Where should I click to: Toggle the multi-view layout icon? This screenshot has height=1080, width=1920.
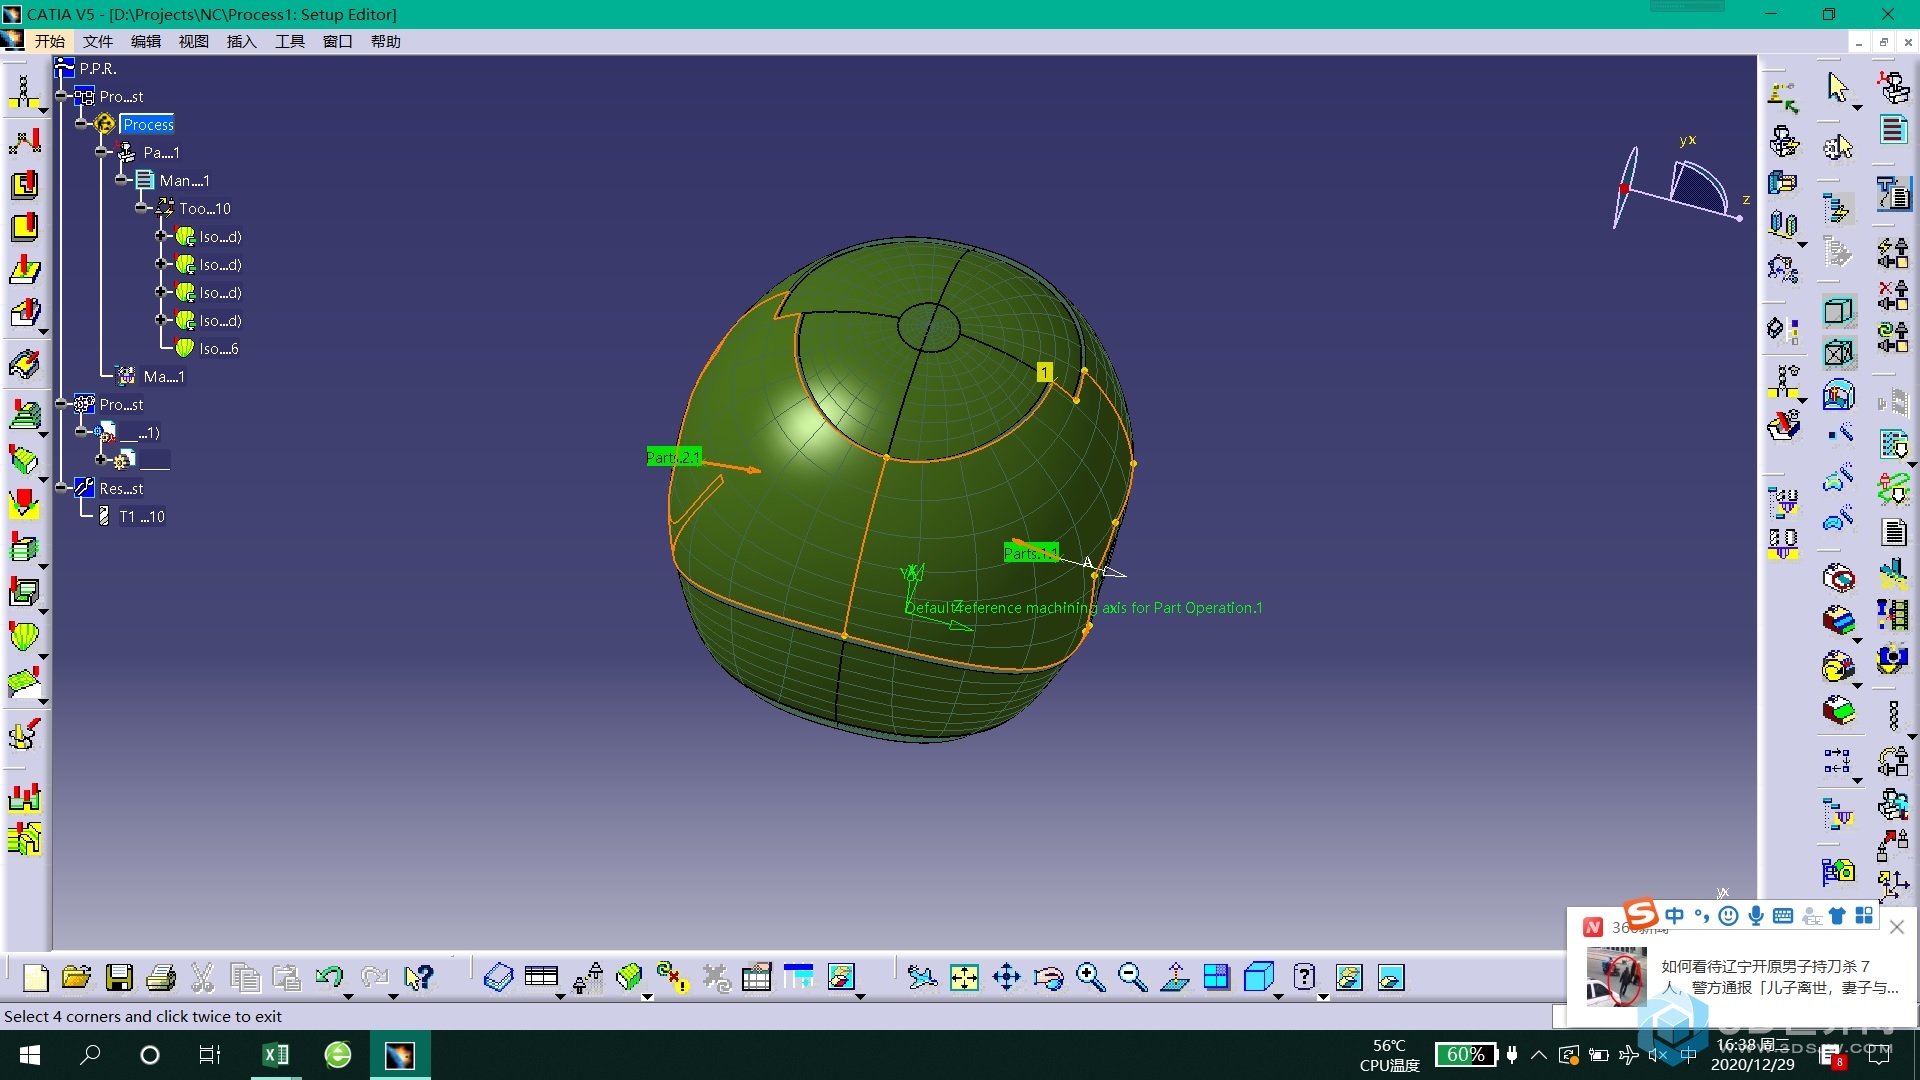click(1217, 977)
